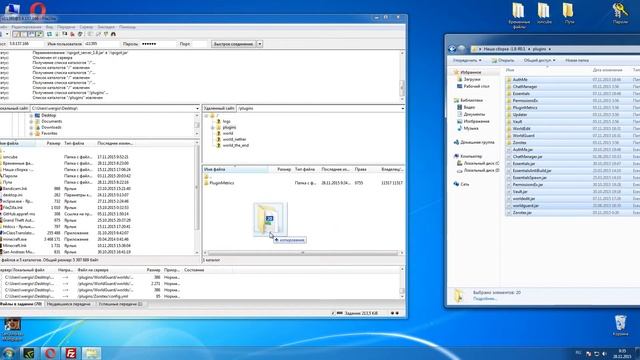Expand the Documents node in local tree
Viewport: 640px width, 360px height.
[x=31, y=122]
